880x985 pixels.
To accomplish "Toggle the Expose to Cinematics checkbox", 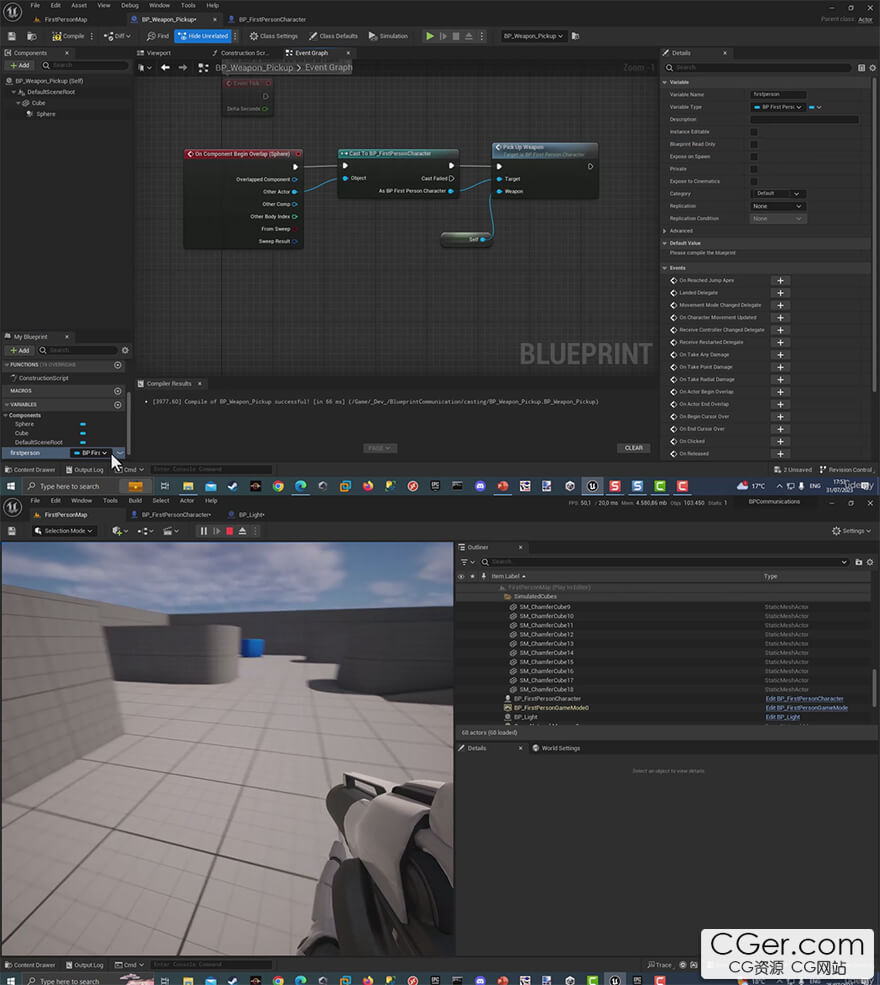I will (x=754, y=182).
